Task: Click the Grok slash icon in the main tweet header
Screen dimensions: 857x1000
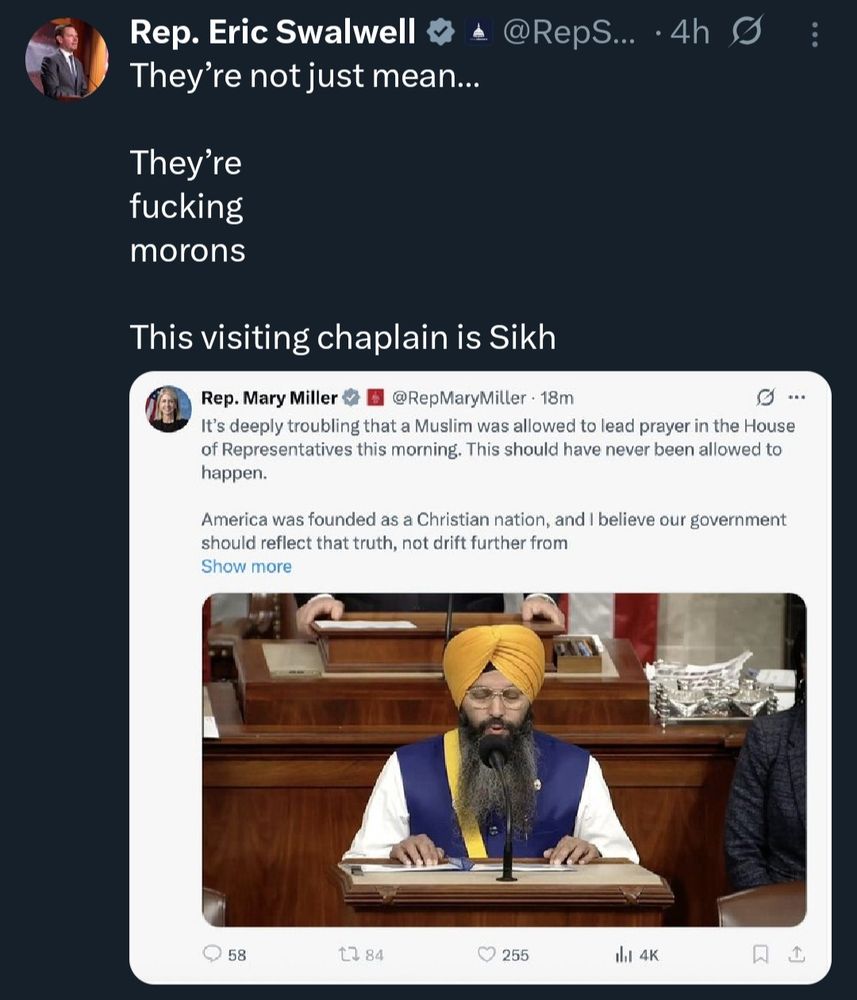Action: (746, 31)
